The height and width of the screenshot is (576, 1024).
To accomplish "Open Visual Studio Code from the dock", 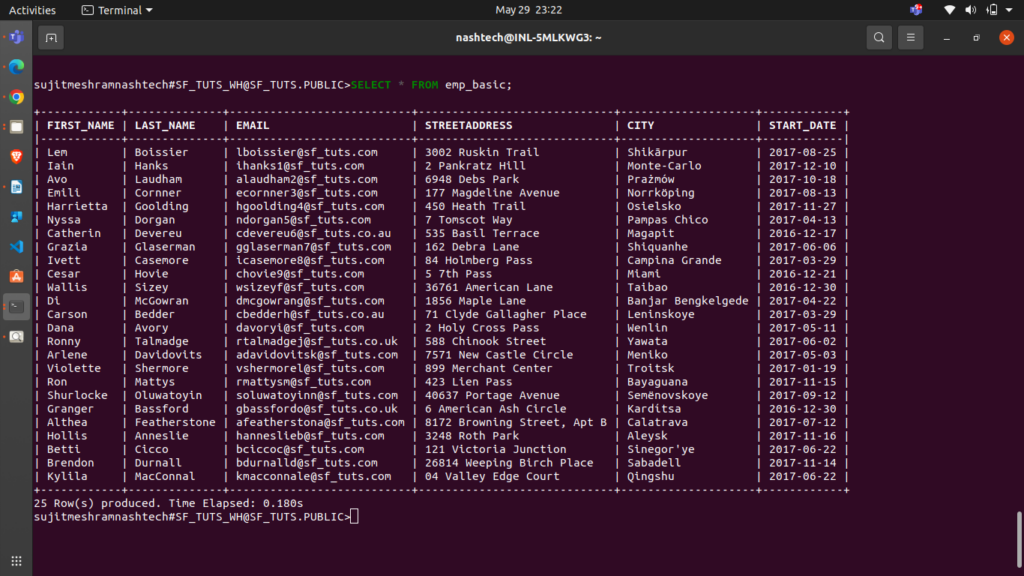I will 16,246.
